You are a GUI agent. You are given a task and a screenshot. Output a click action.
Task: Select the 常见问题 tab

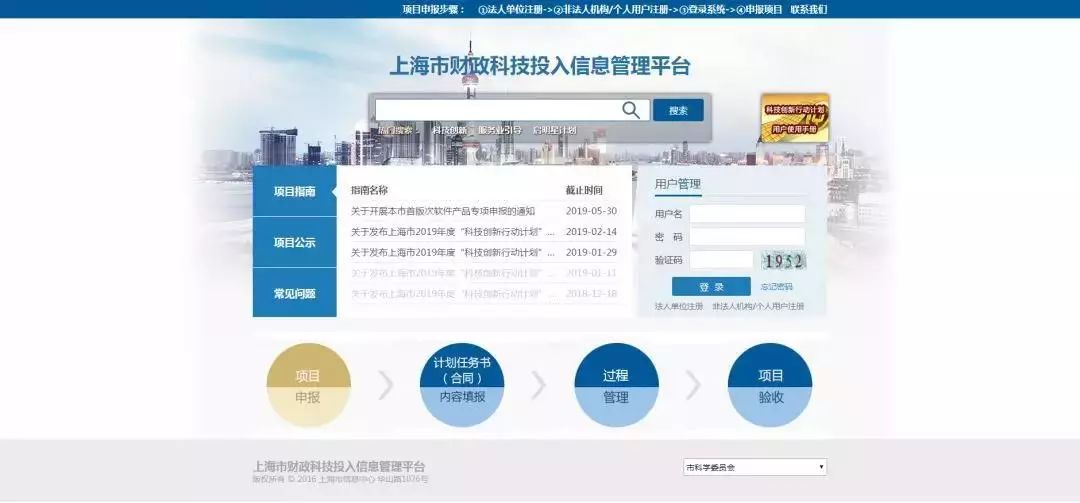pos(295,293)
